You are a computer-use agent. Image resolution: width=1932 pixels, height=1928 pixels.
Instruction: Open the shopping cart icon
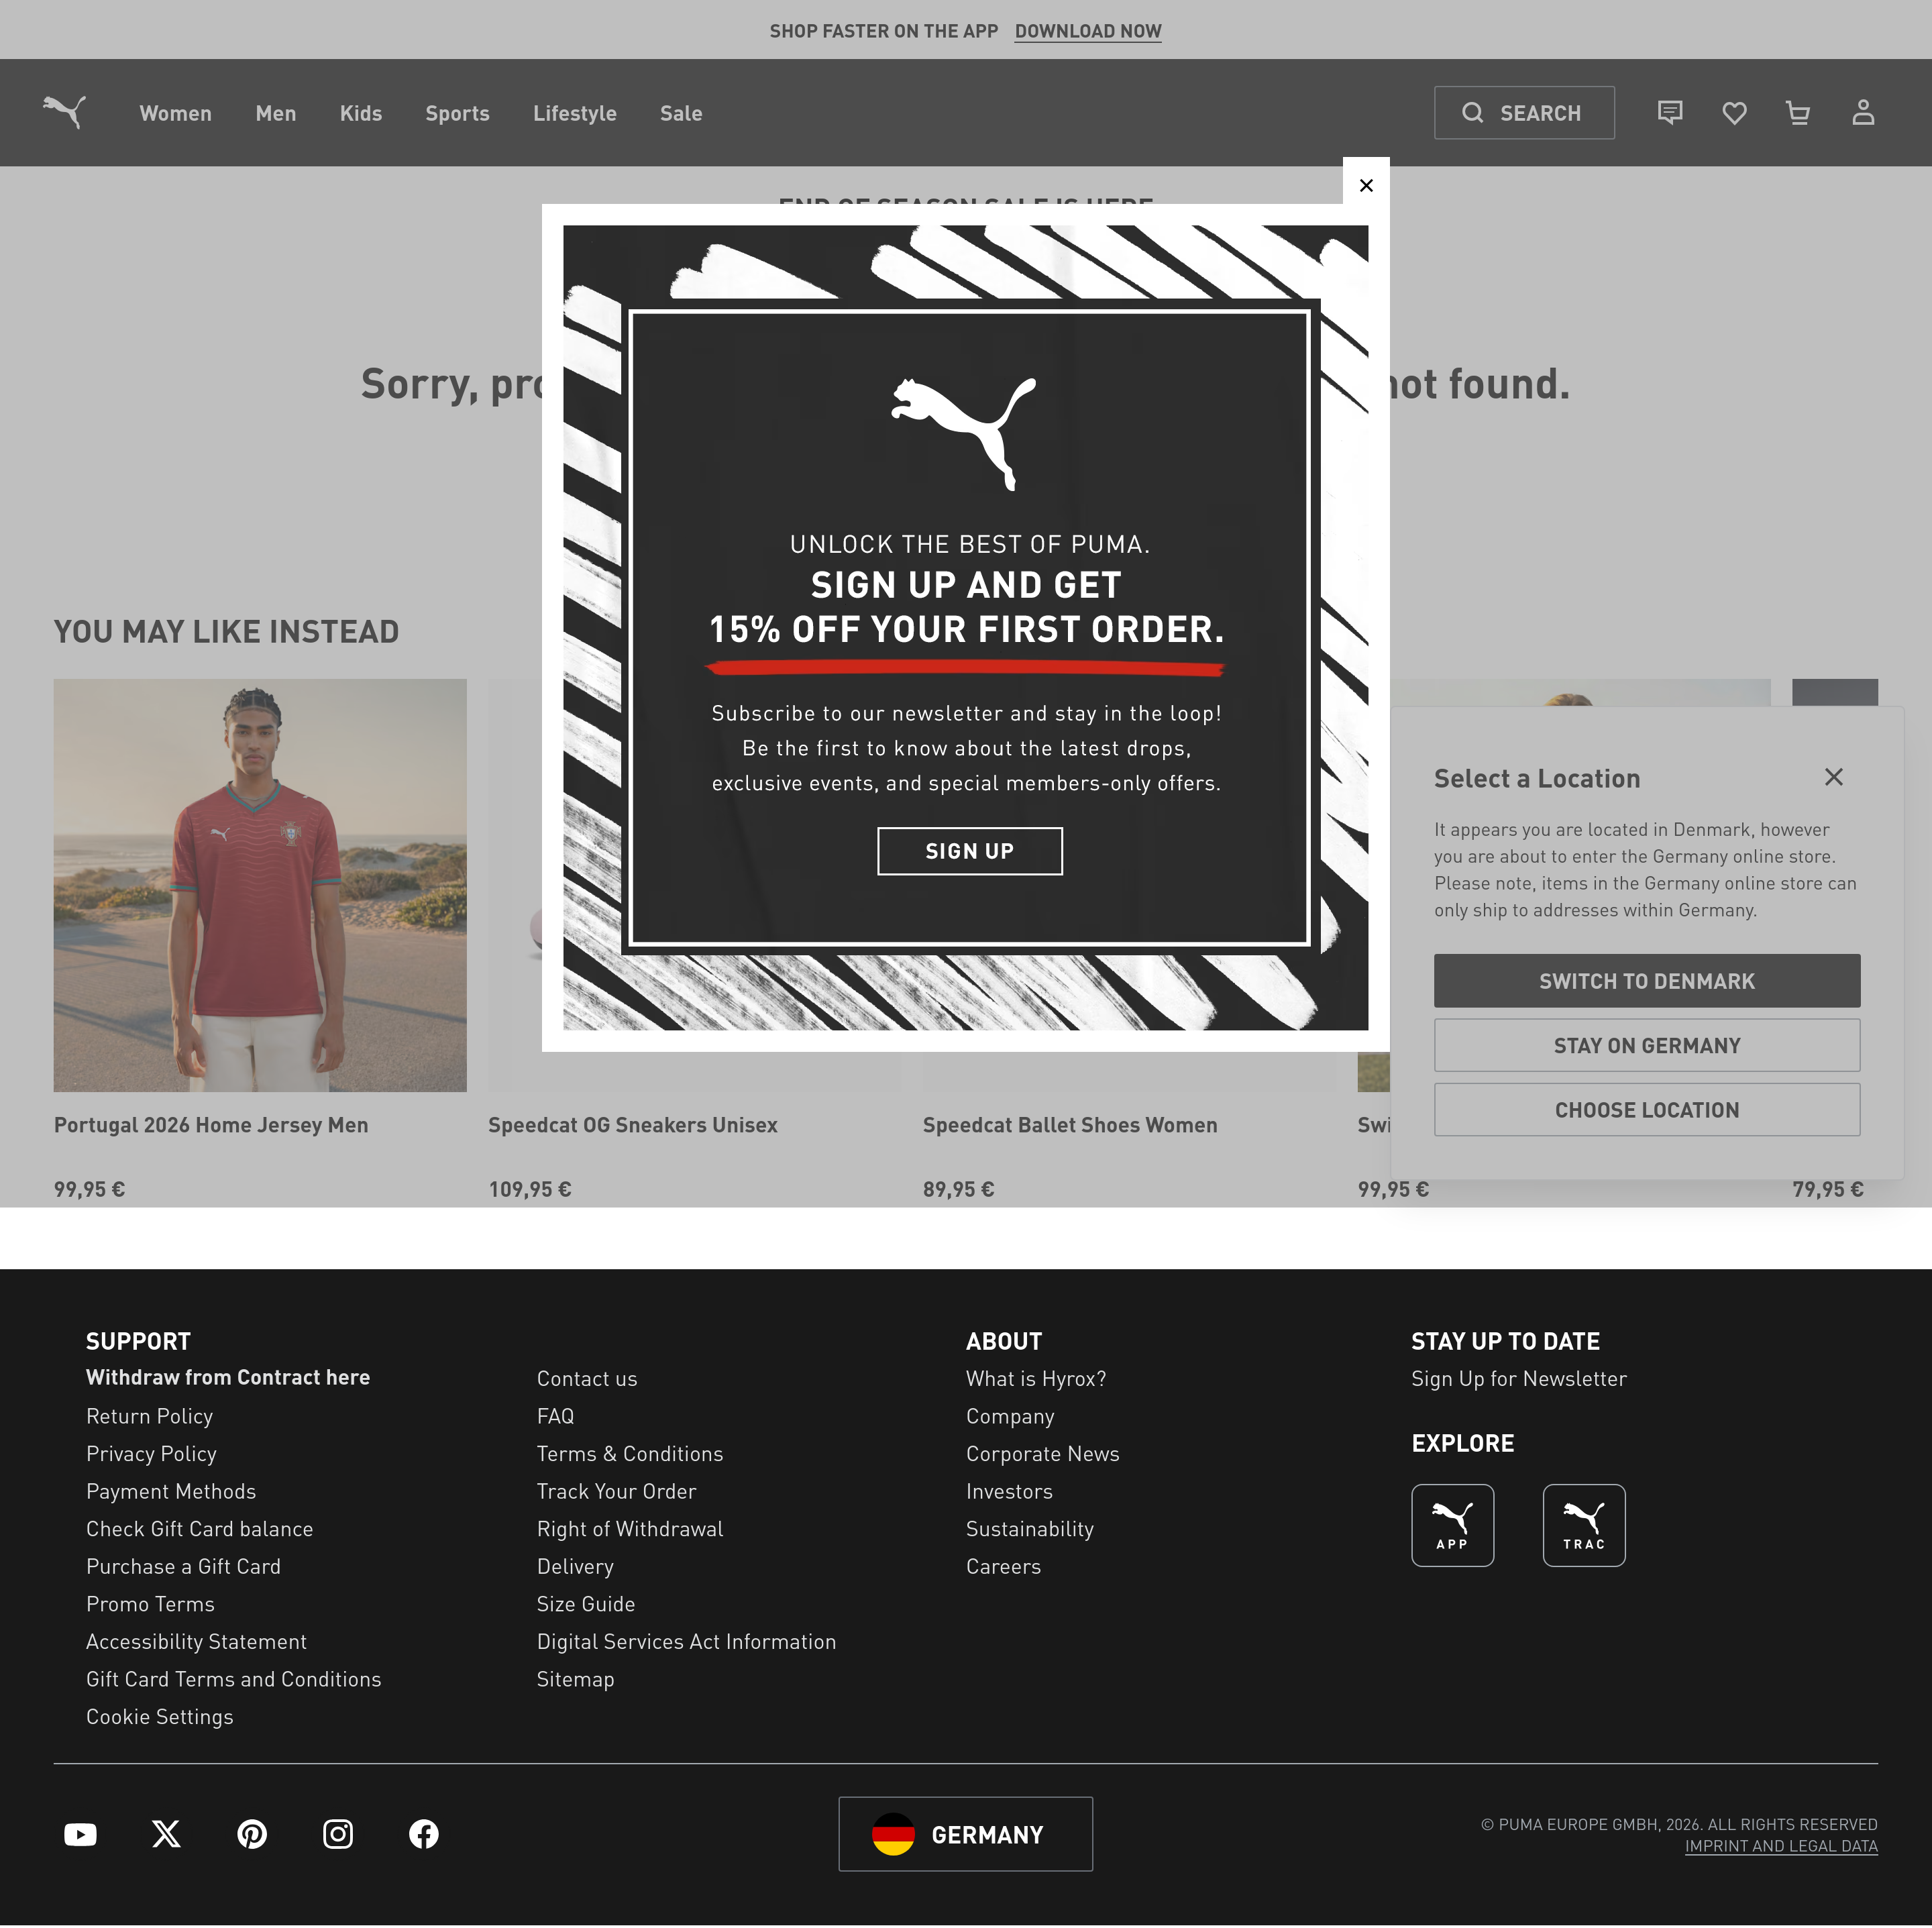[1798, 113]
